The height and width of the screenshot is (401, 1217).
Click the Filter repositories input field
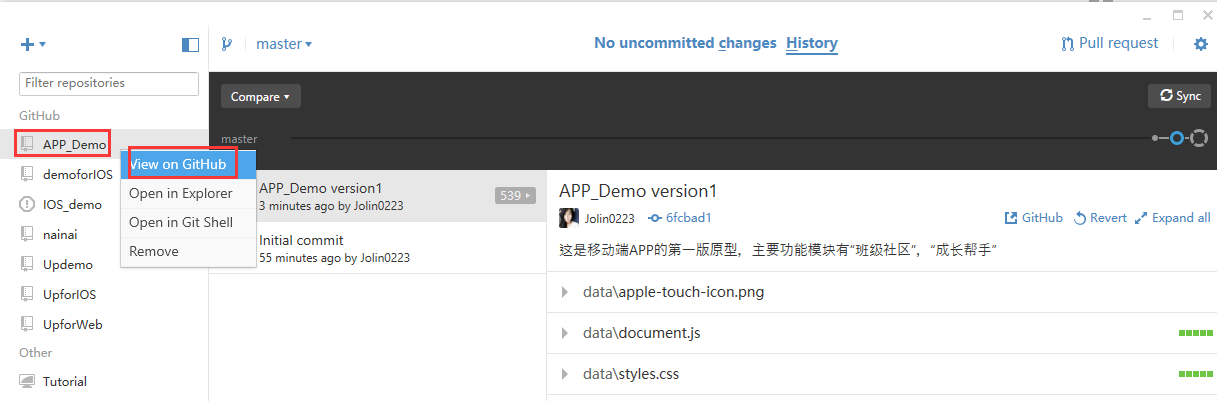coord(109,83)
